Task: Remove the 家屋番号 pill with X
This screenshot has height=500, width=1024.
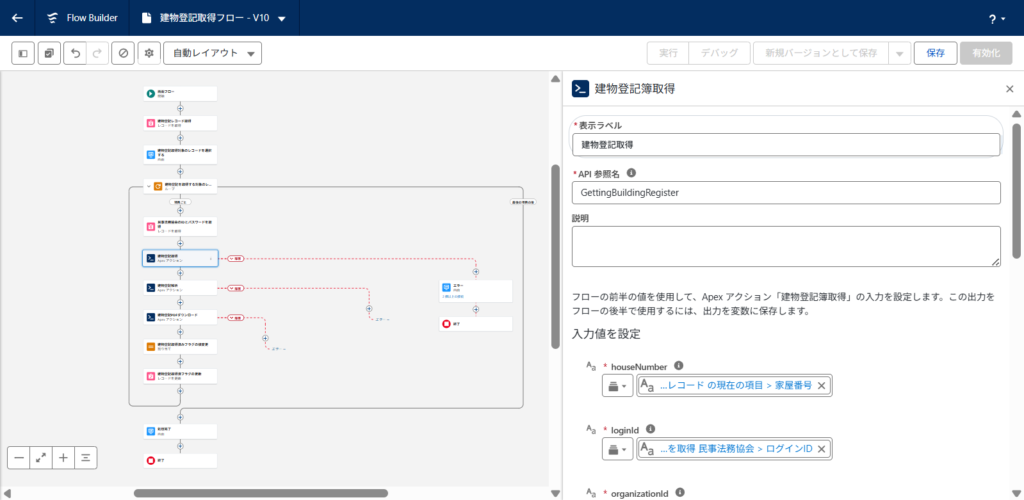Action: [822, 386]
